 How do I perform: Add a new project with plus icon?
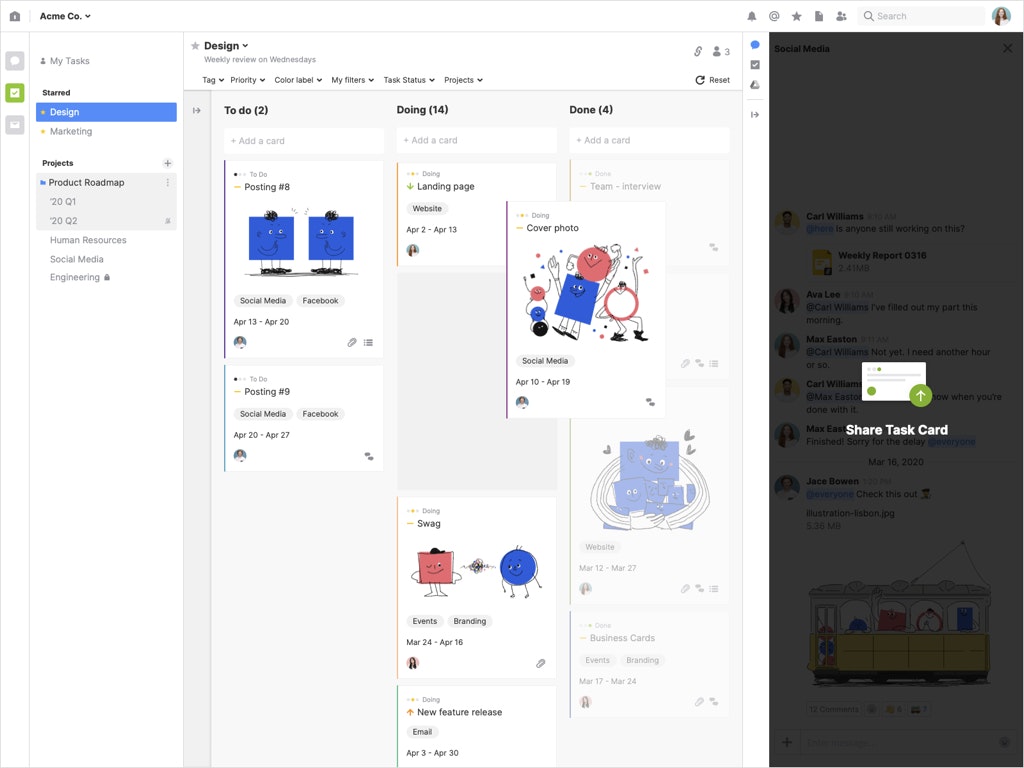167,163
